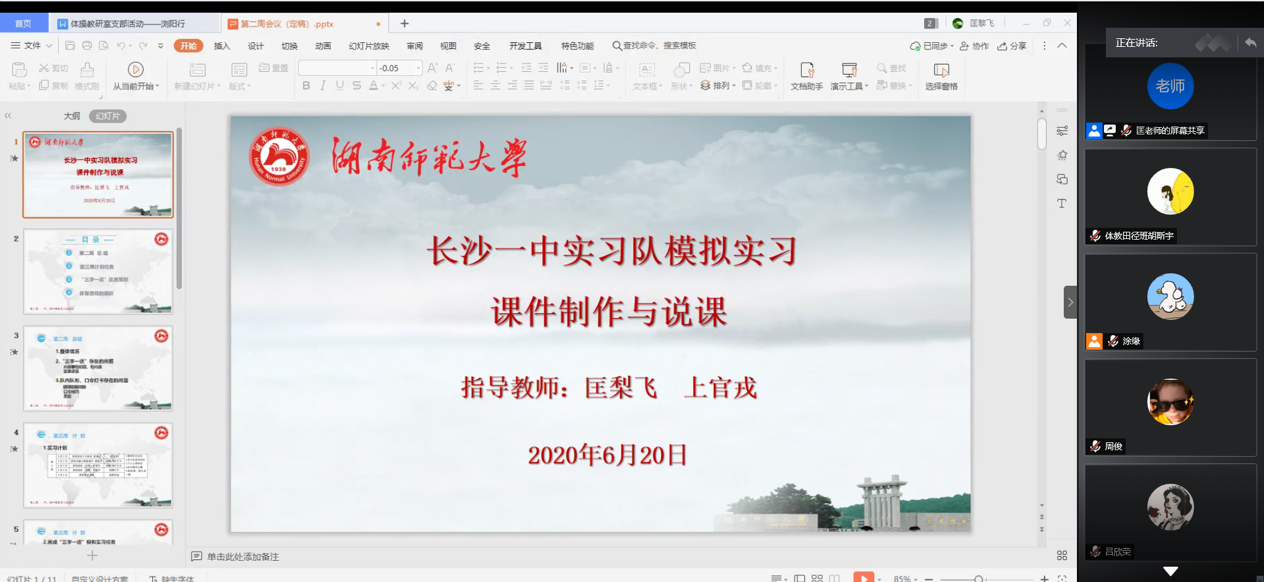Start slideshow from the orange status bar button
Viewport: 1264px width, 582px height.
pos(863,577)
